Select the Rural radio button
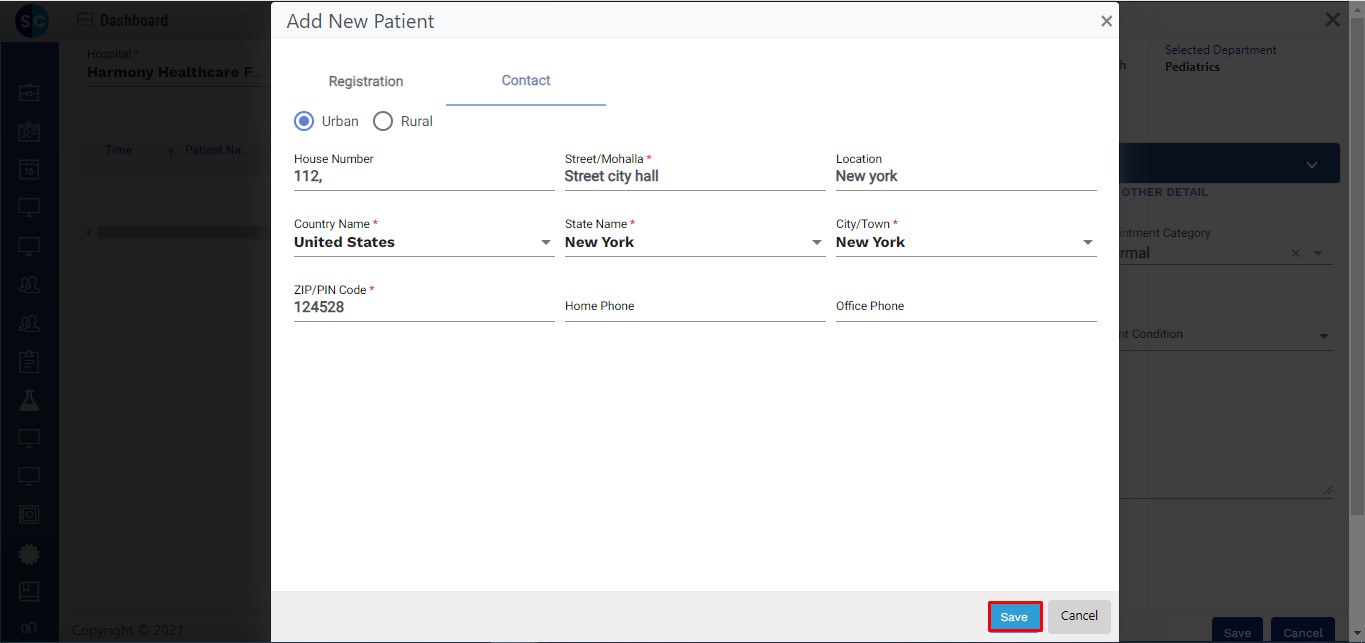The image size is (1365, 643). (x=382, y=120)
